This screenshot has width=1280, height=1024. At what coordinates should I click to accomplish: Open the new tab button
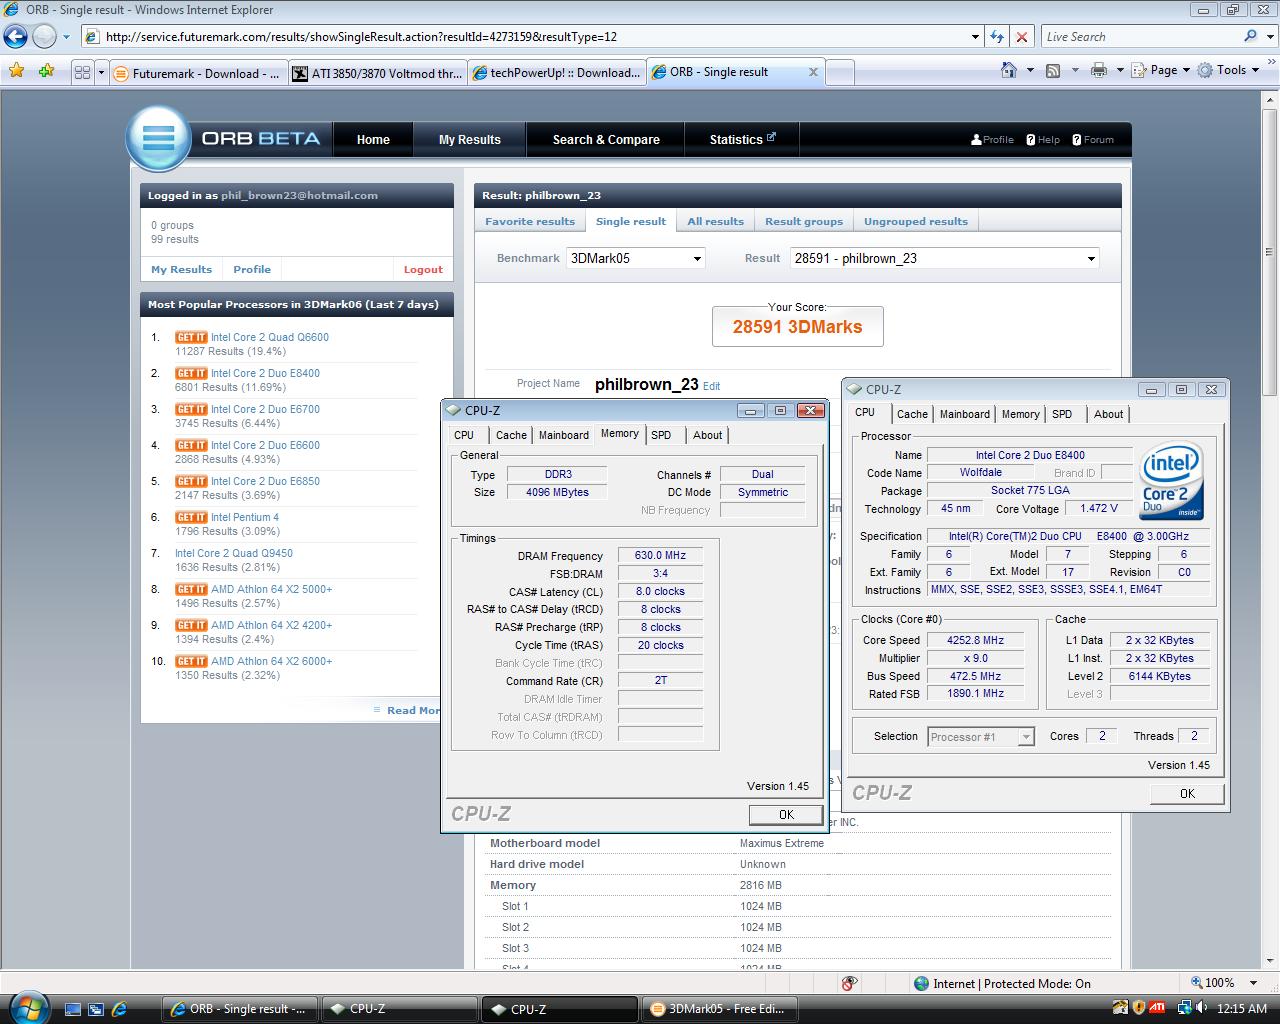840,73
